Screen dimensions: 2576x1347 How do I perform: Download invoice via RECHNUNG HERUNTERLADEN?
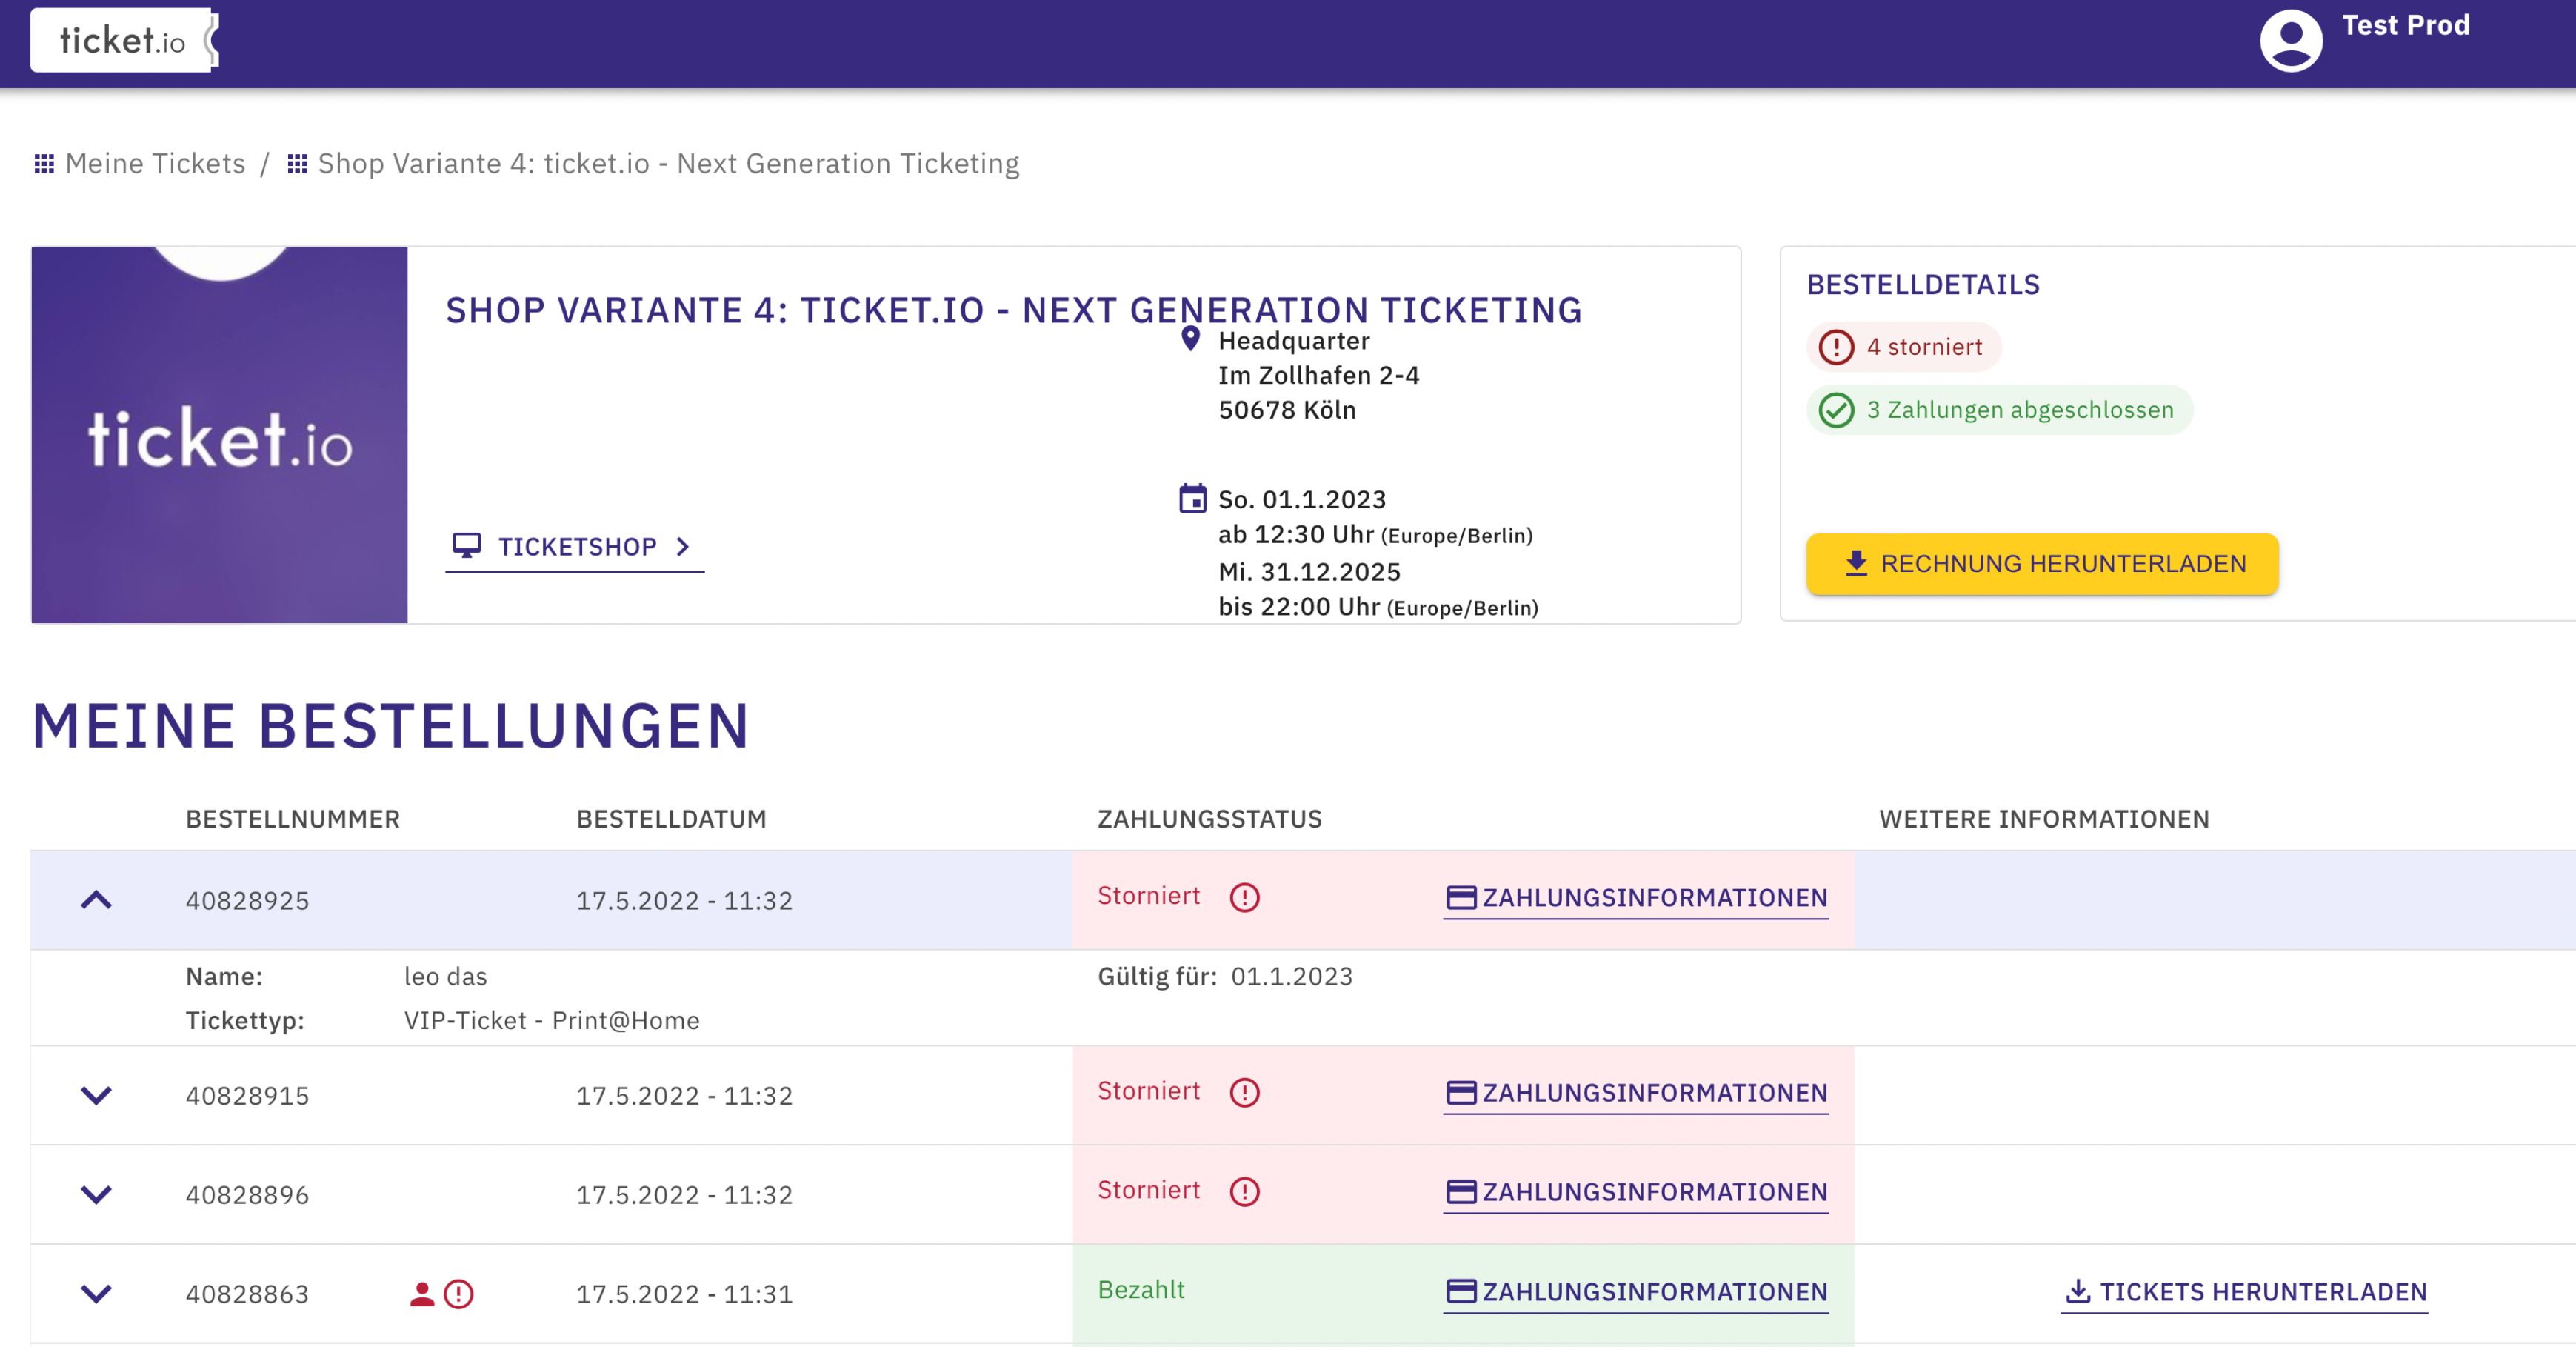tap(2041, 563)
